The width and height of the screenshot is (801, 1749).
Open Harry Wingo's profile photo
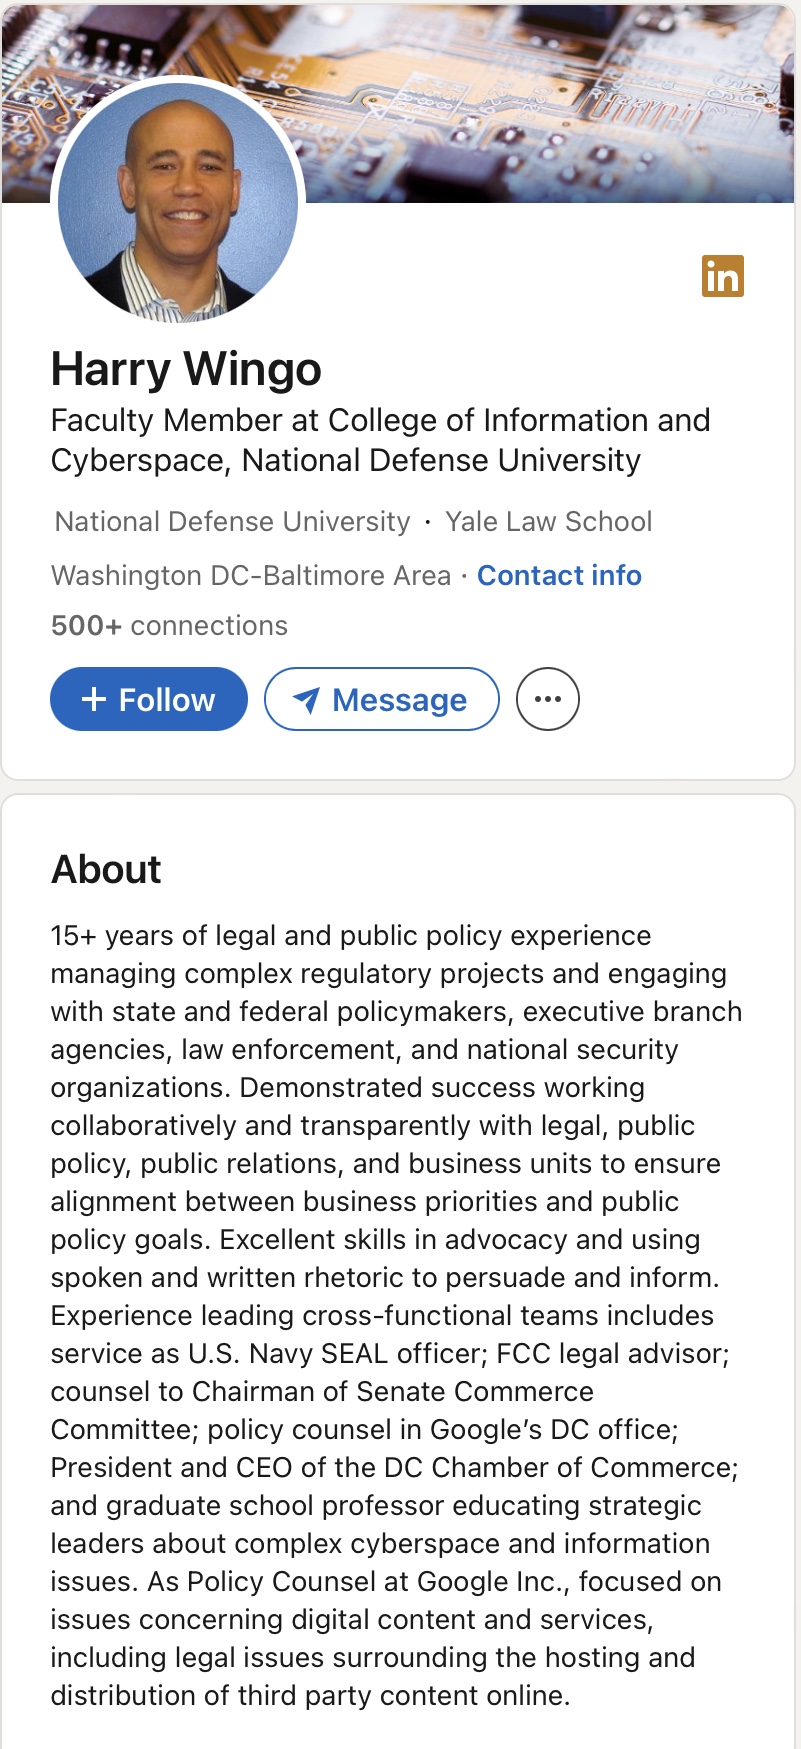click(x=178, y=202)
